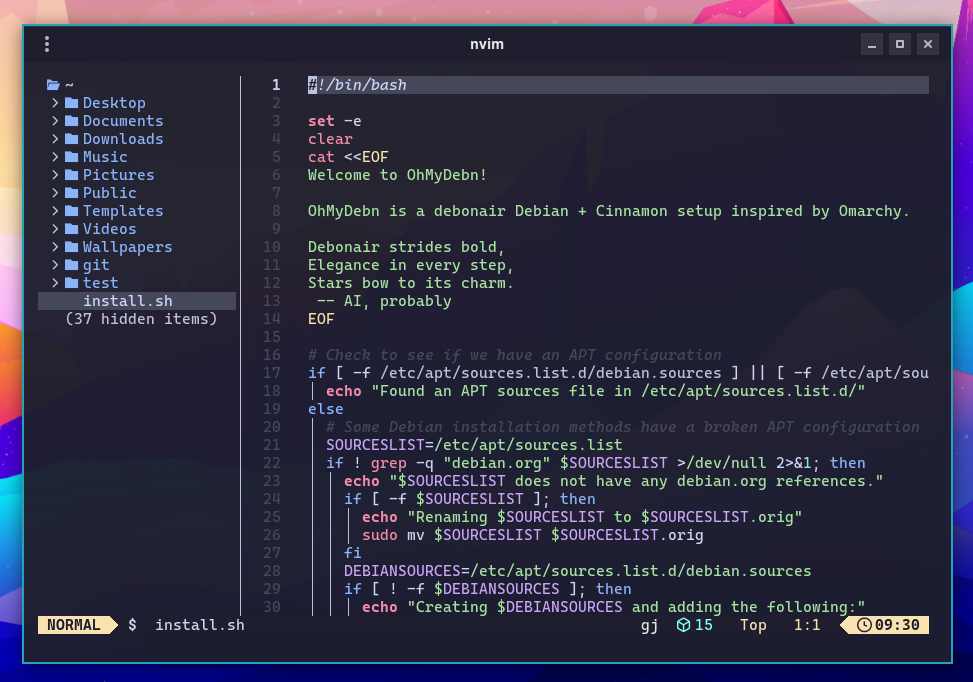Close the nvim window
This screenshot has height=682, width=973.
pos(928,44)
